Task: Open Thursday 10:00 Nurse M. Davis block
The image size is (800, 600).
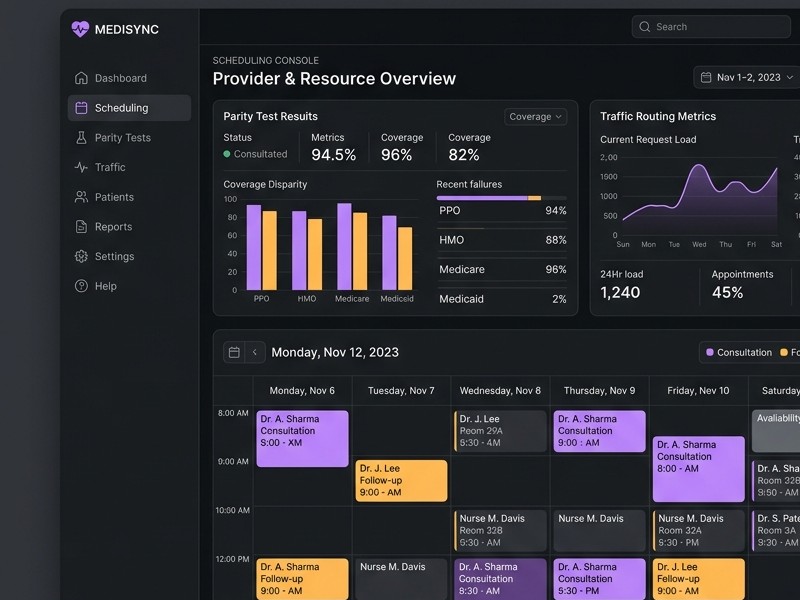Action: (x=599, y=531)
